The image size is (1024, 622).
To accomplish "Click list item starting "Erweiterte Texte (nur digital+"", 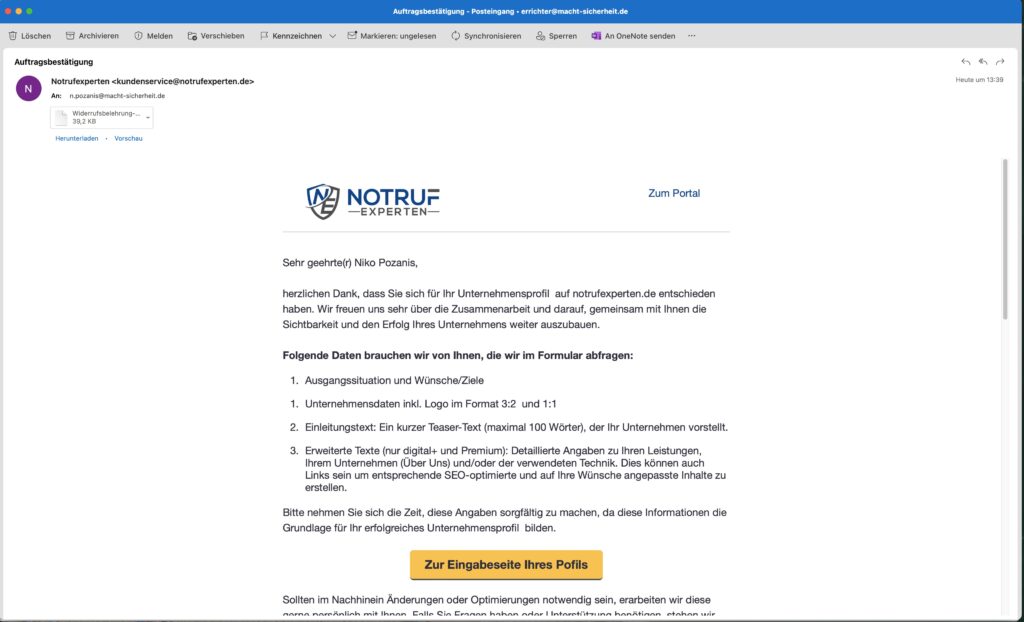I will (x=516, y=469).
